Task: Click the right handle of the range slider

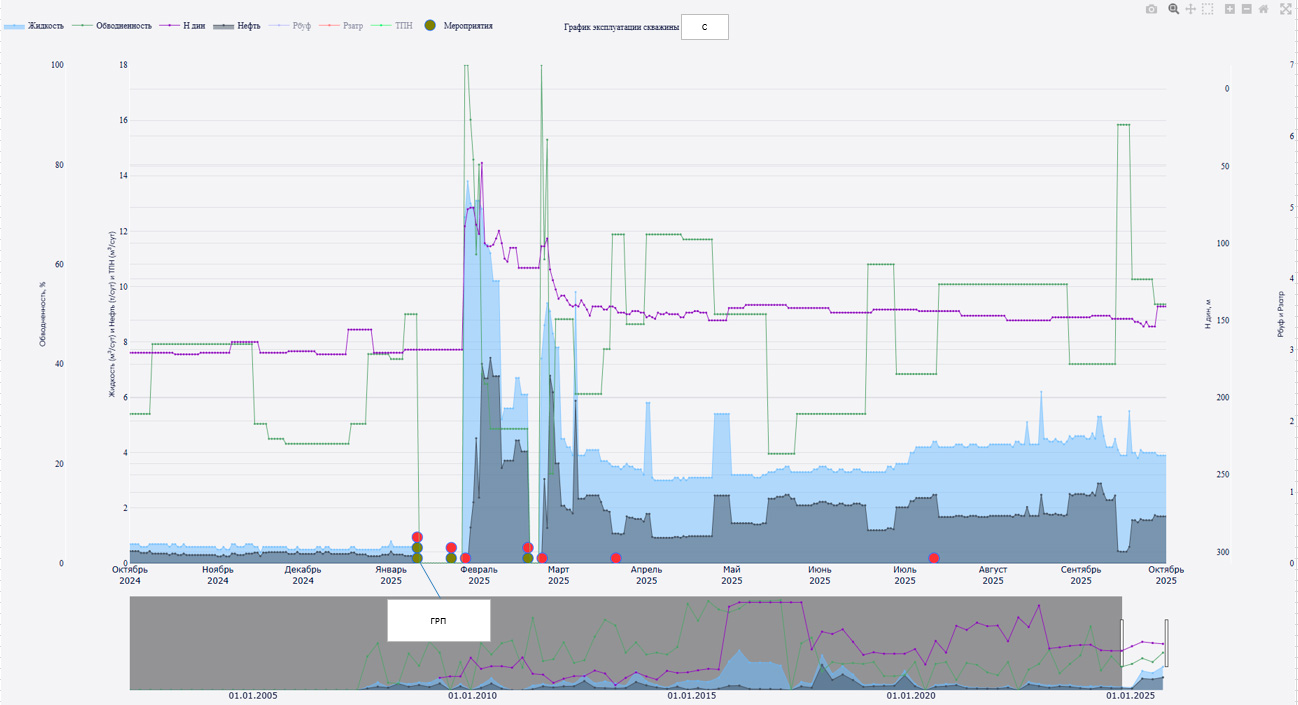Action: tap(1166, 643)
